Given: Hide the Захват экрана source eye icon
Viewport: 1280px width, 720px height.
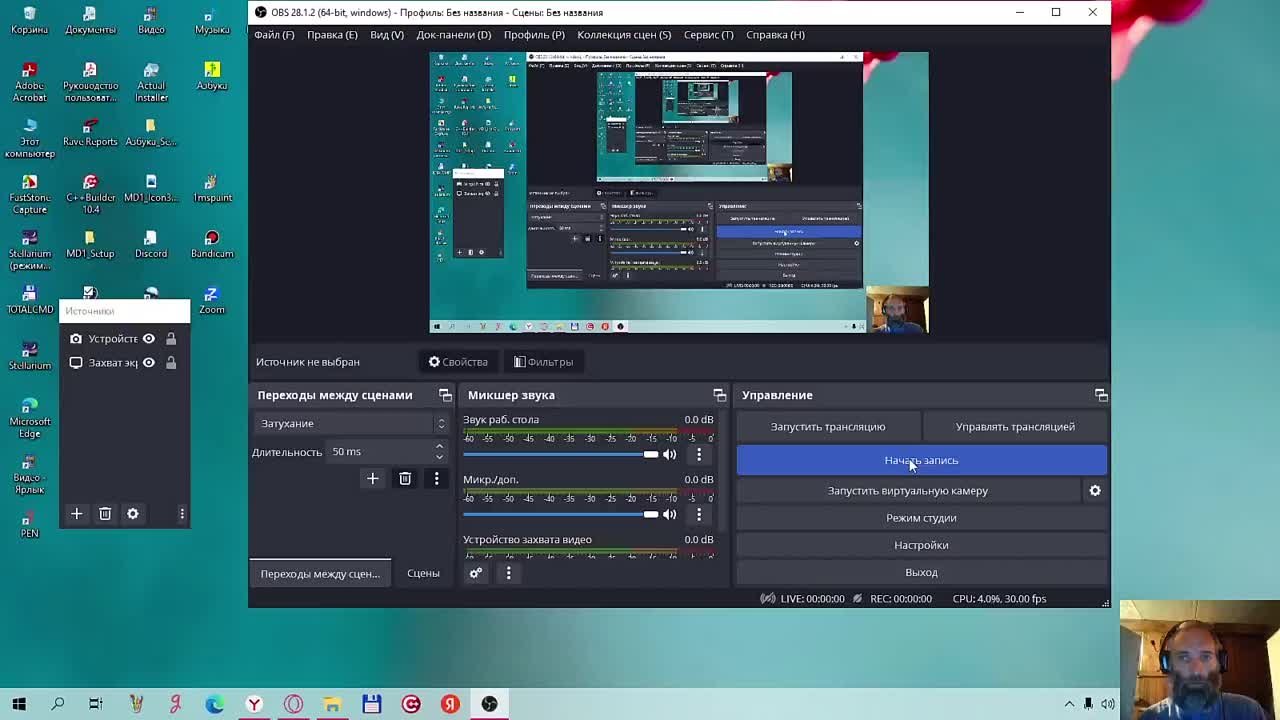Looking at the screenshot, I should point(149,363).
